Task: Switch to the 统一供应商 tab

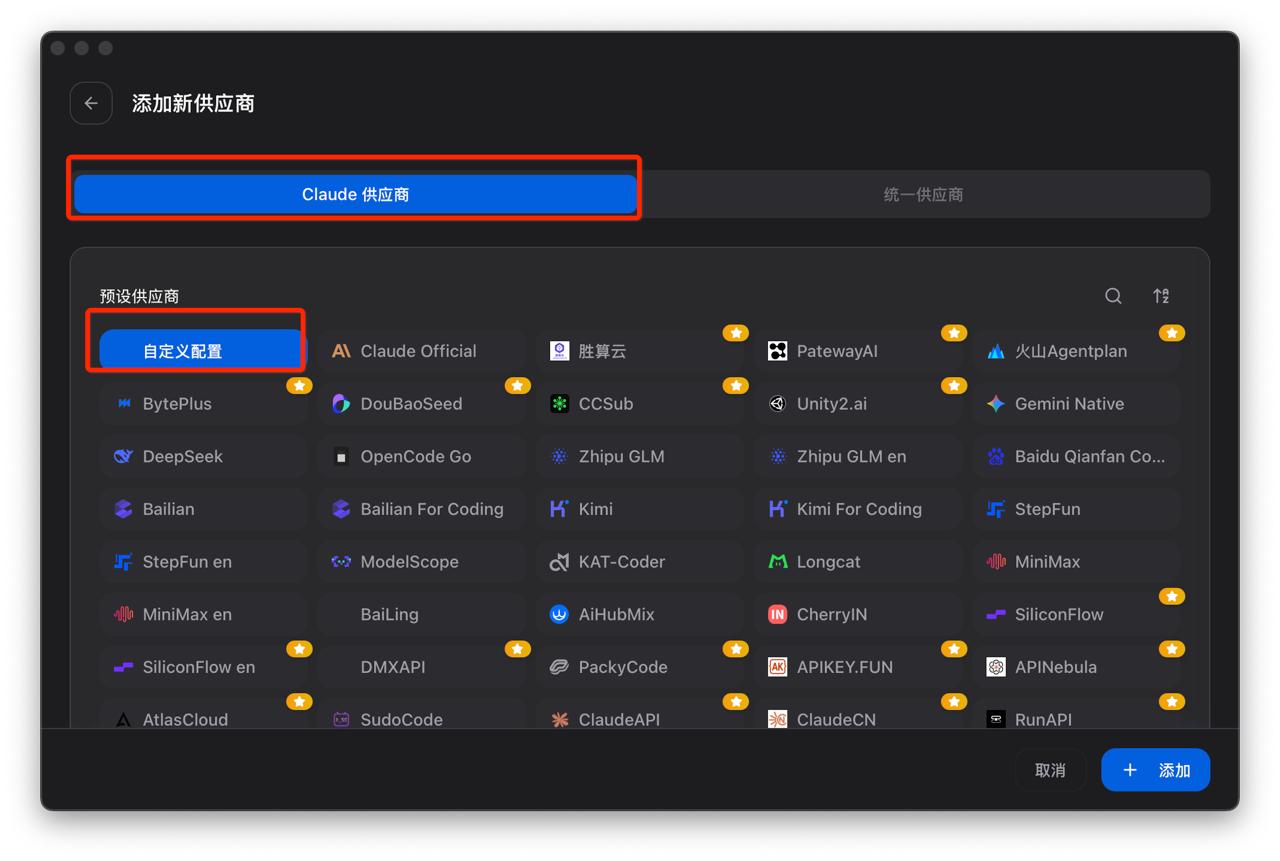Action: [923, 194]
